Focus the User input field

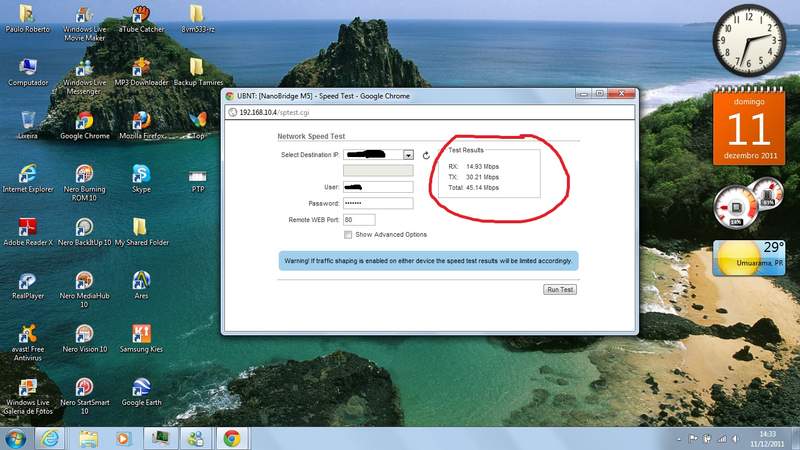pyautogui.click(x=378, y=187)
